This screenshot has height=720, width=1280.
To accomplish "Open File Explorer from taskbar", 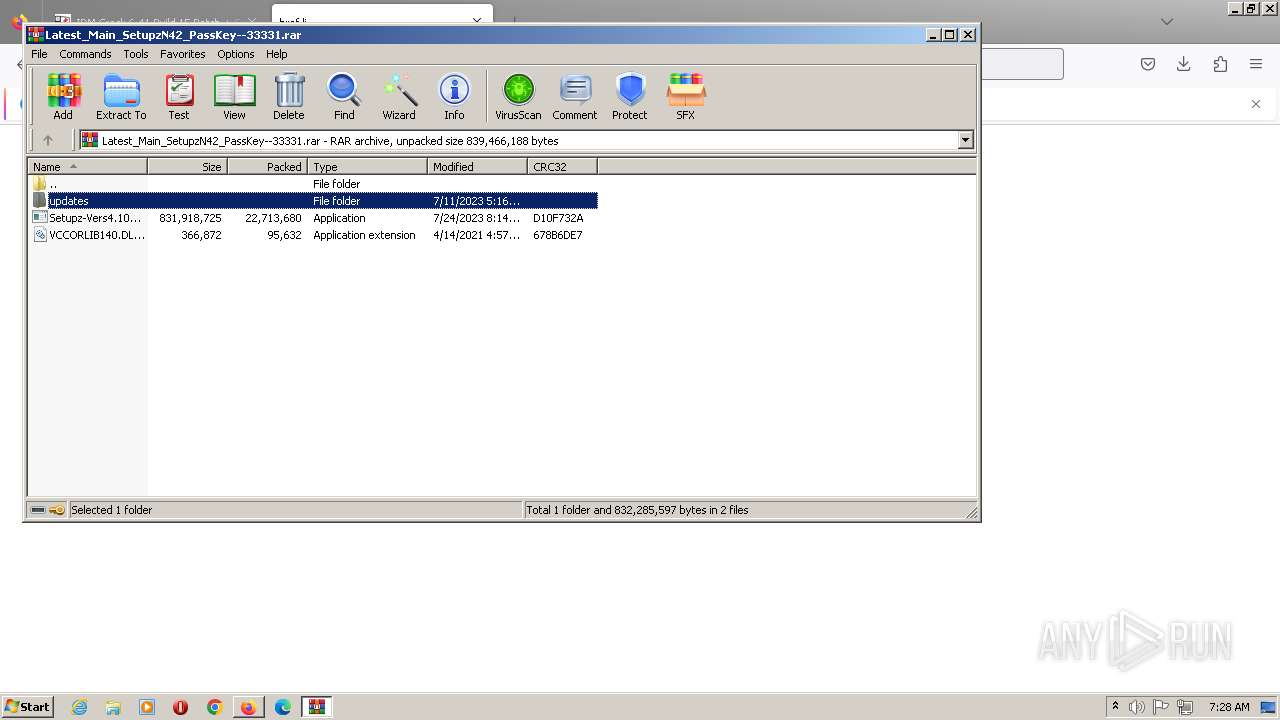I will (x=113, y=707).
